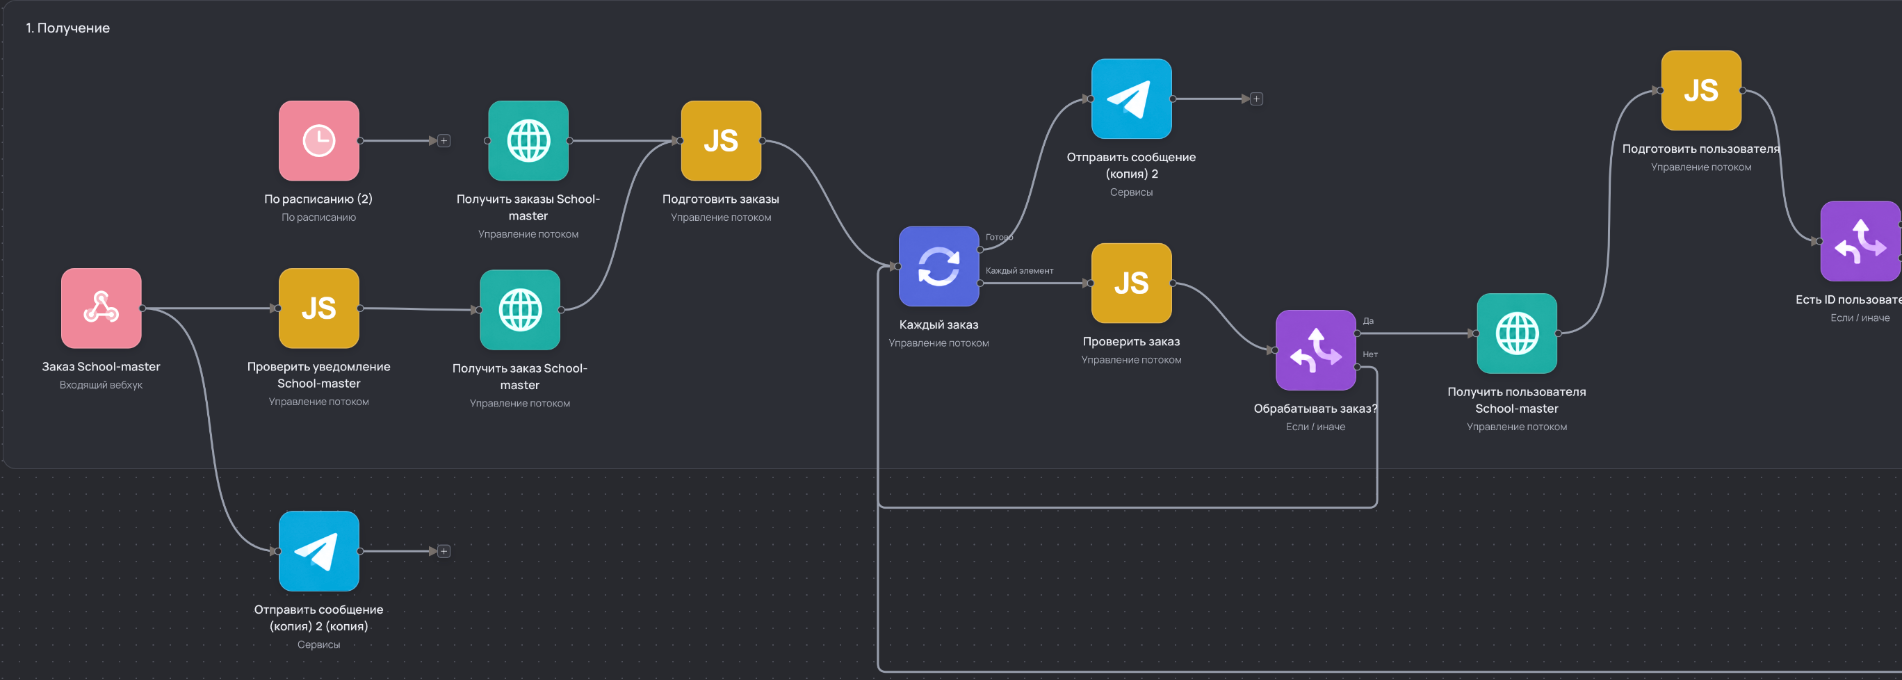This screenshot has width=1902, height=680.
Task: Click plus after 'Отправить сообщение (копия) 2' node
Action: click(x=1257, y=99)
